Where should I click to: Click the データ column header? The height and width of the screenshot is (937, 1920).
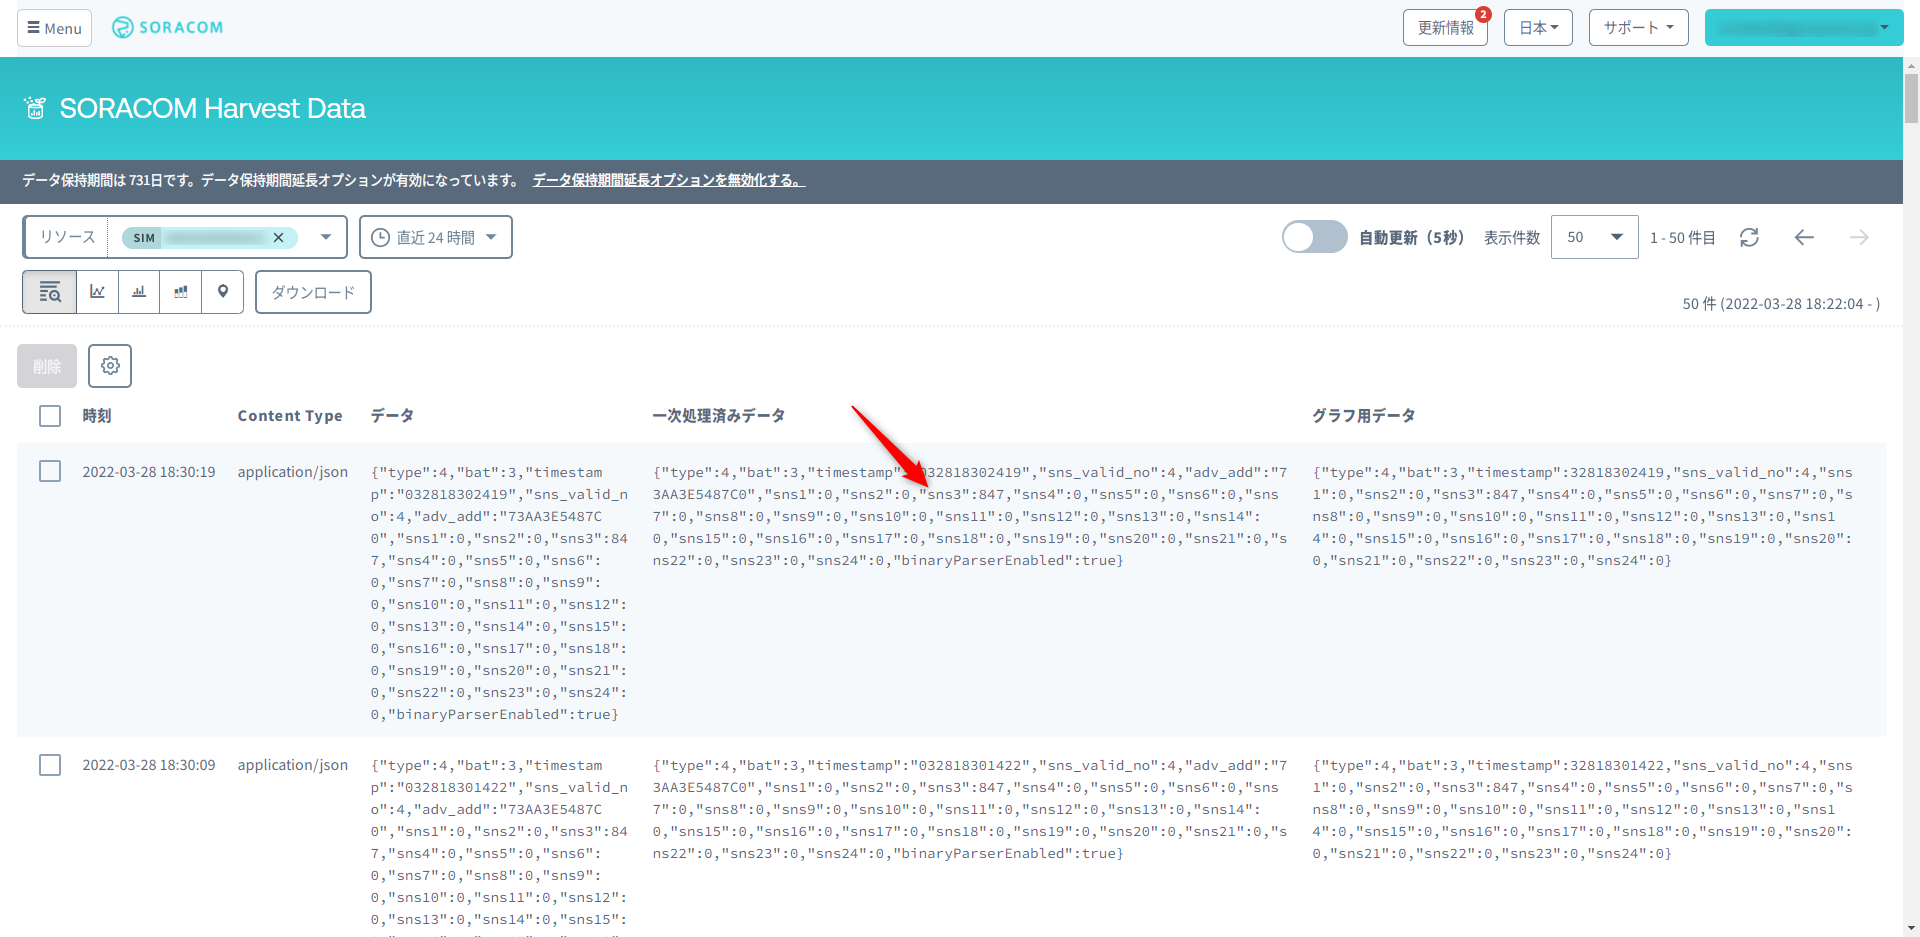[392, 416]
